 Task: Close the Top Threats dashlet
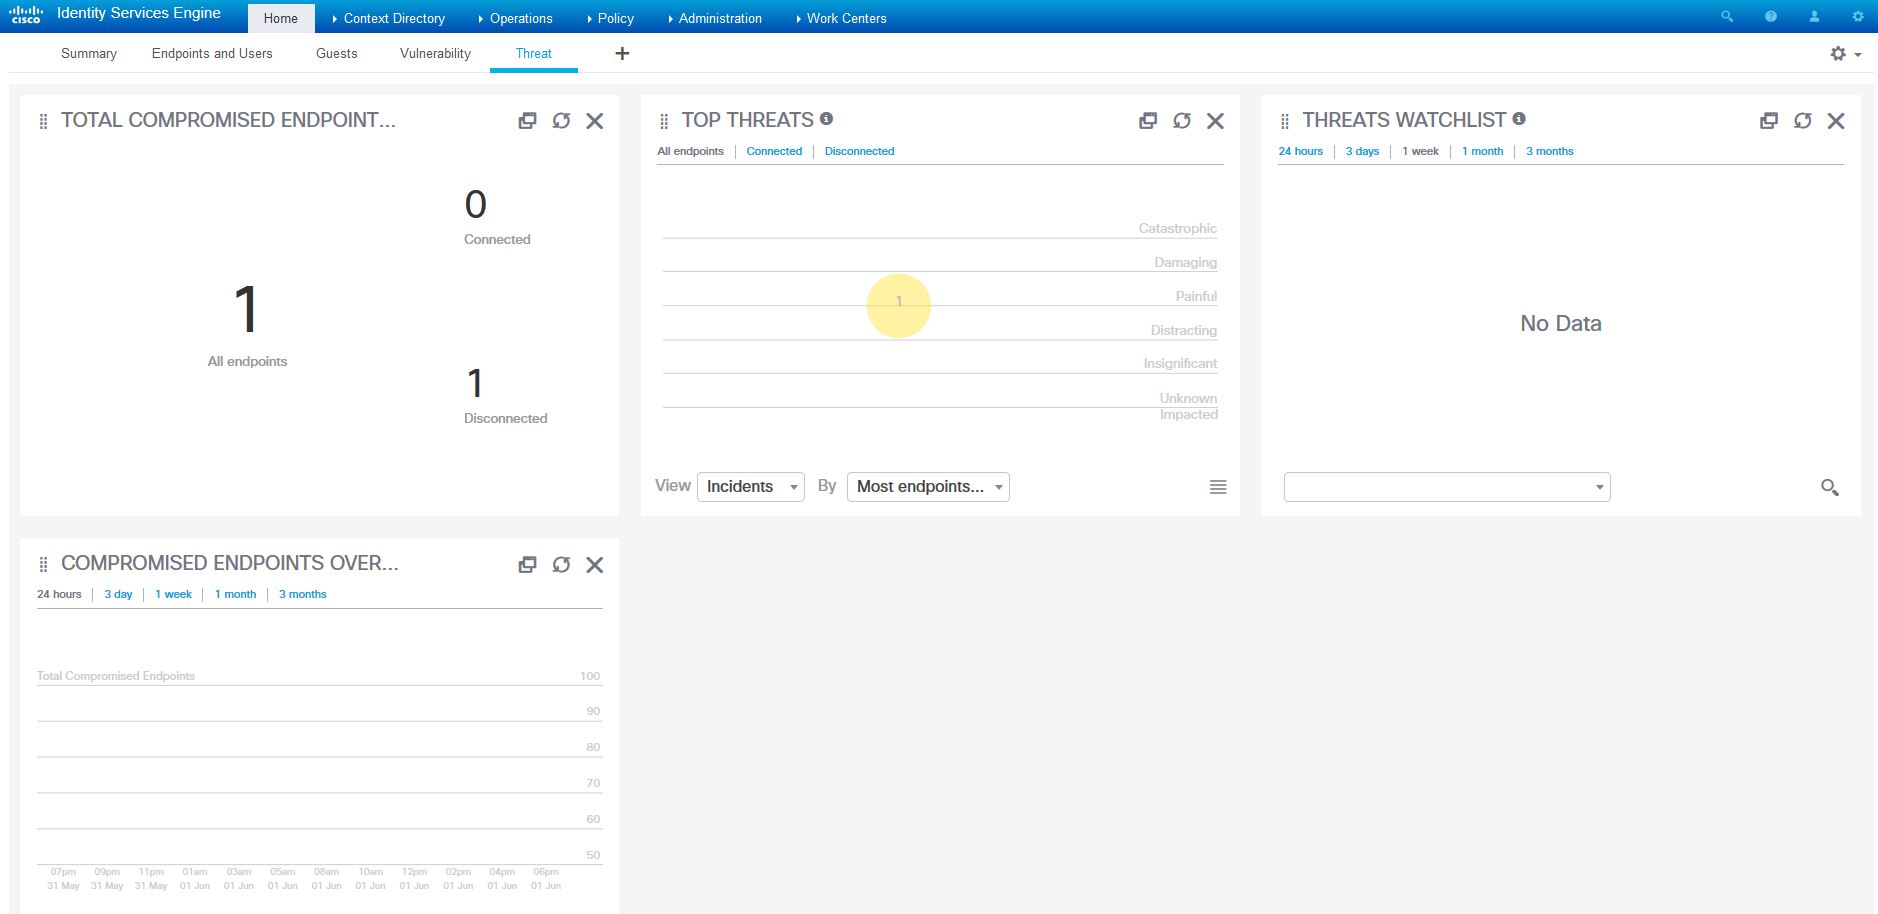click(1216, 121)
